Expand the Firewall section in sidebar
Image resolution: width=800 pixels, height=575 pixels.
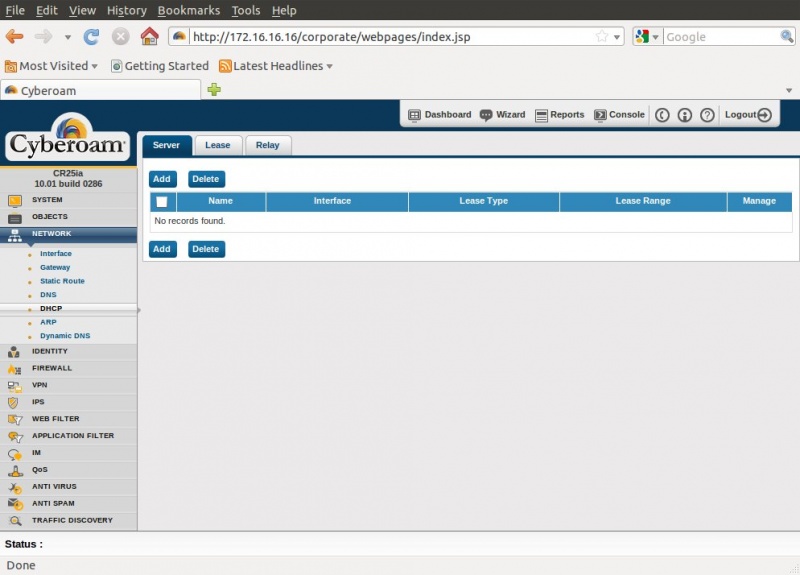52,368
